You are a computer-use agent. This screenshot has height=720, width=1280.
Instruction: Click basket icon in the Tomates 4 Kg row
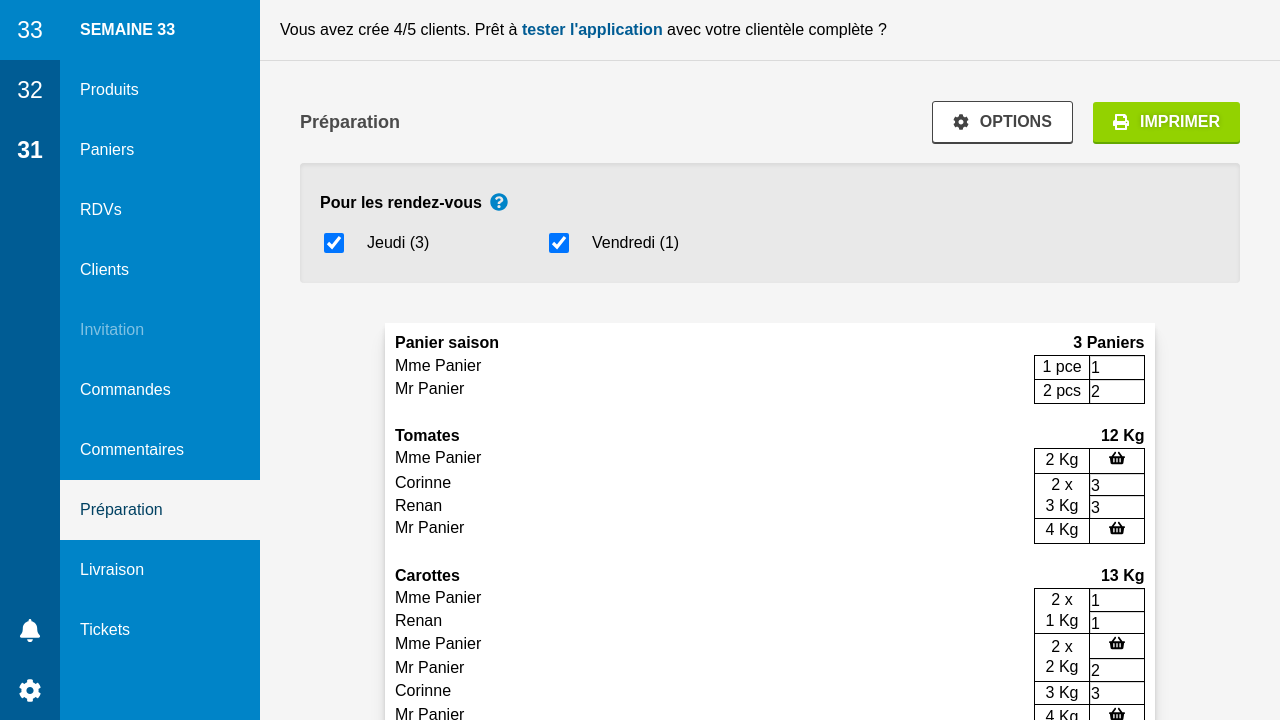coord(1117,529)
